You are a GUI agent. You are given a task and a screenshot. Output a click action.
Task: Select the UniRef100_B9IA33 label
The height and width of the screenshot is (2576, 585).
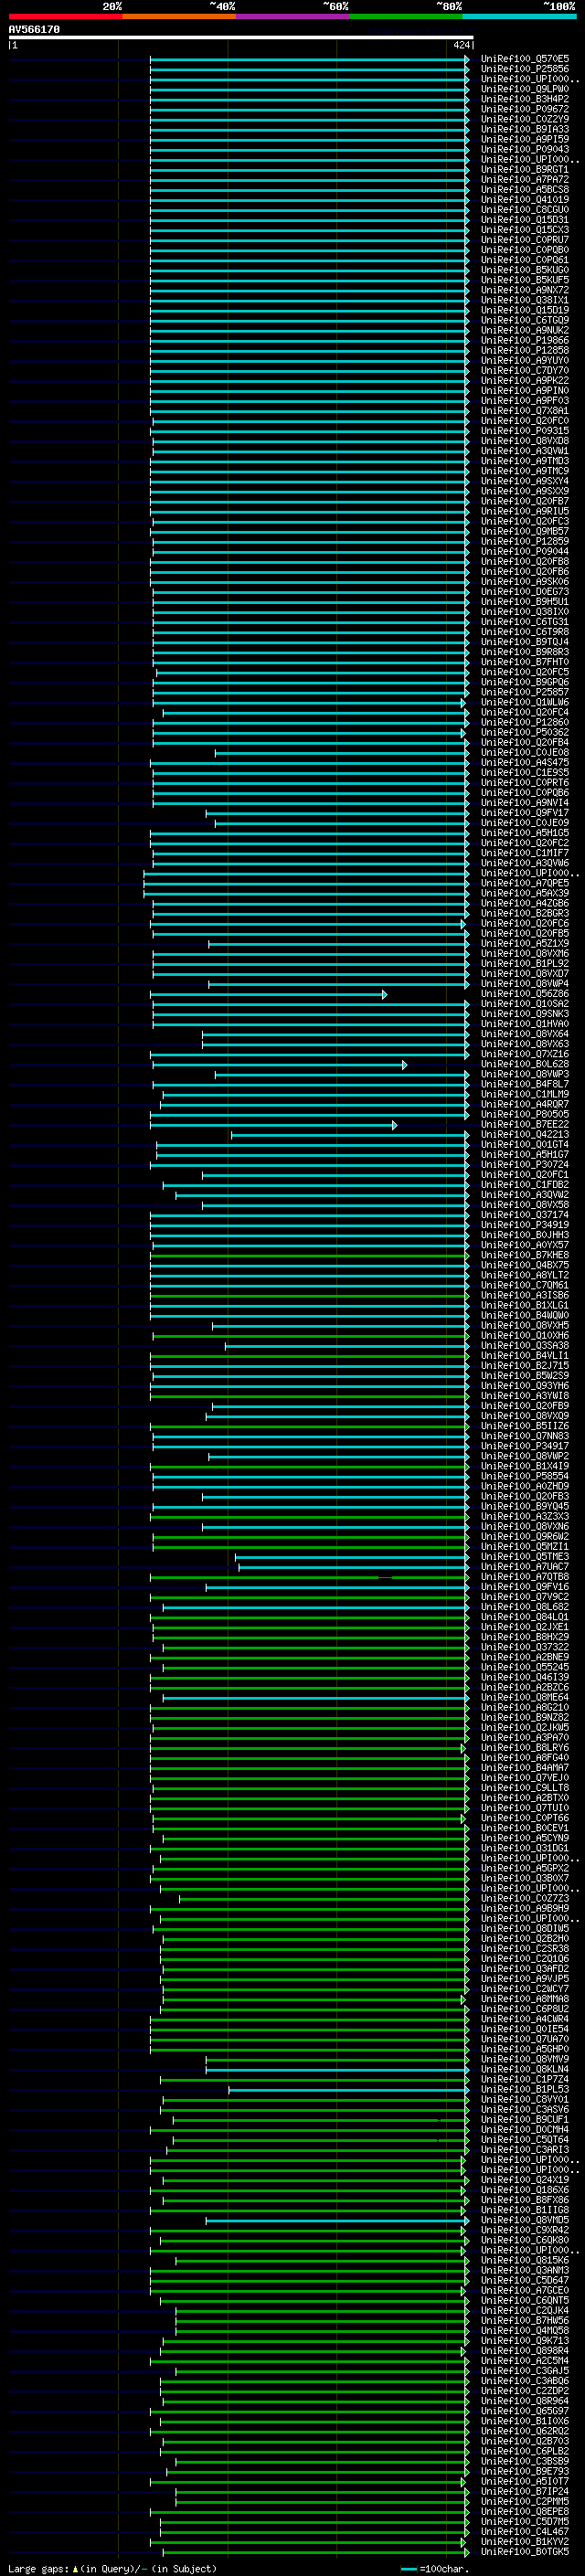(x=525, y=129)
